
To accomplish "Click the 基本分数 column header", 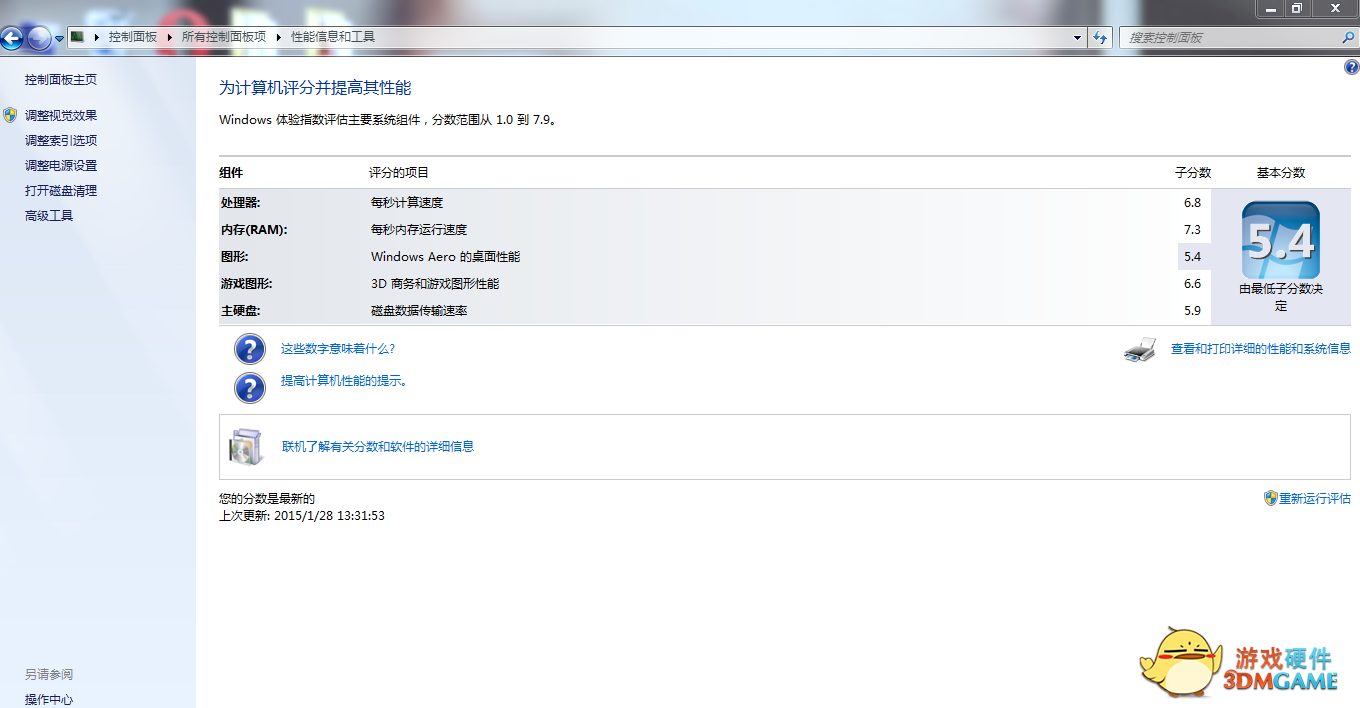I will (x=1281, y=173).
